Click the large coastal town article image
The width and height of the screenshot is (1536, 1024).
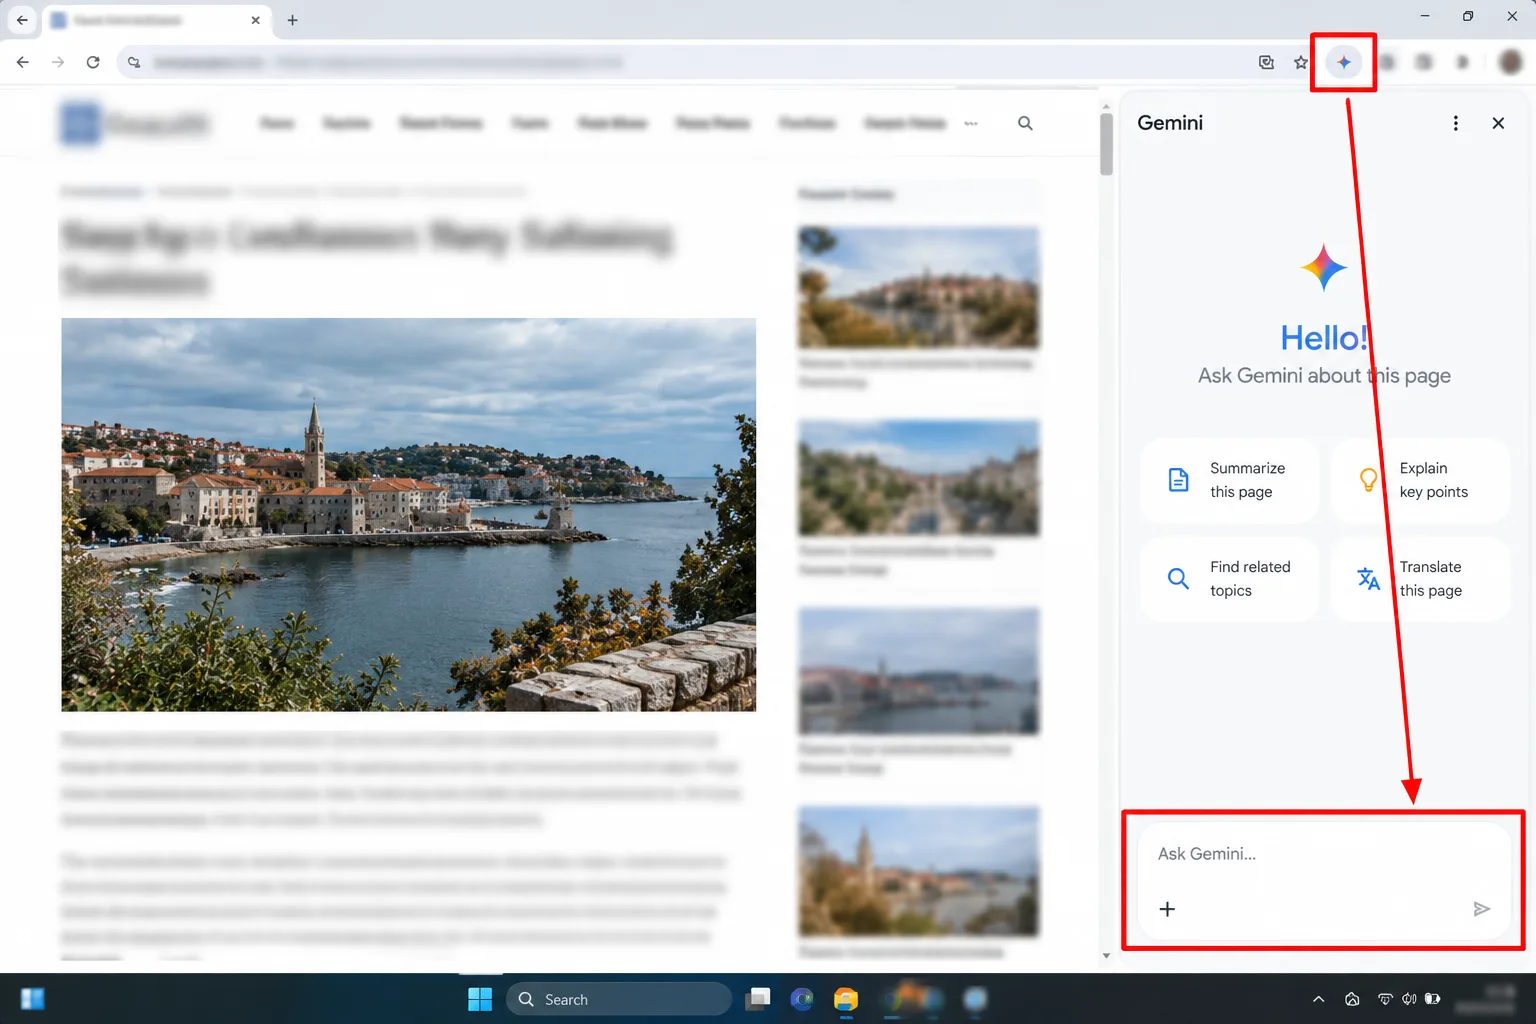tap(408, 514)
